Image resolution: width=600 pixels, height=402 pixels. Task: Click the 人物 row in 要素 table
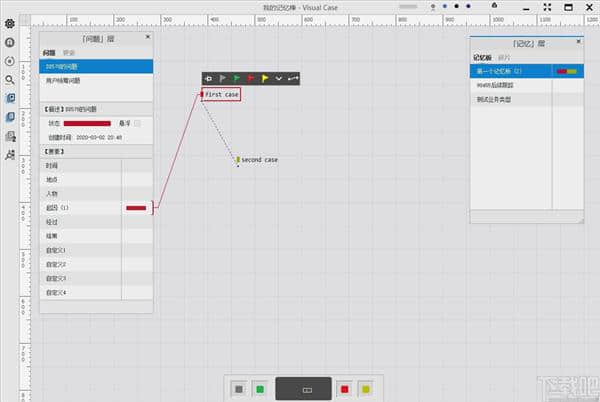click(x=96, y=194)
